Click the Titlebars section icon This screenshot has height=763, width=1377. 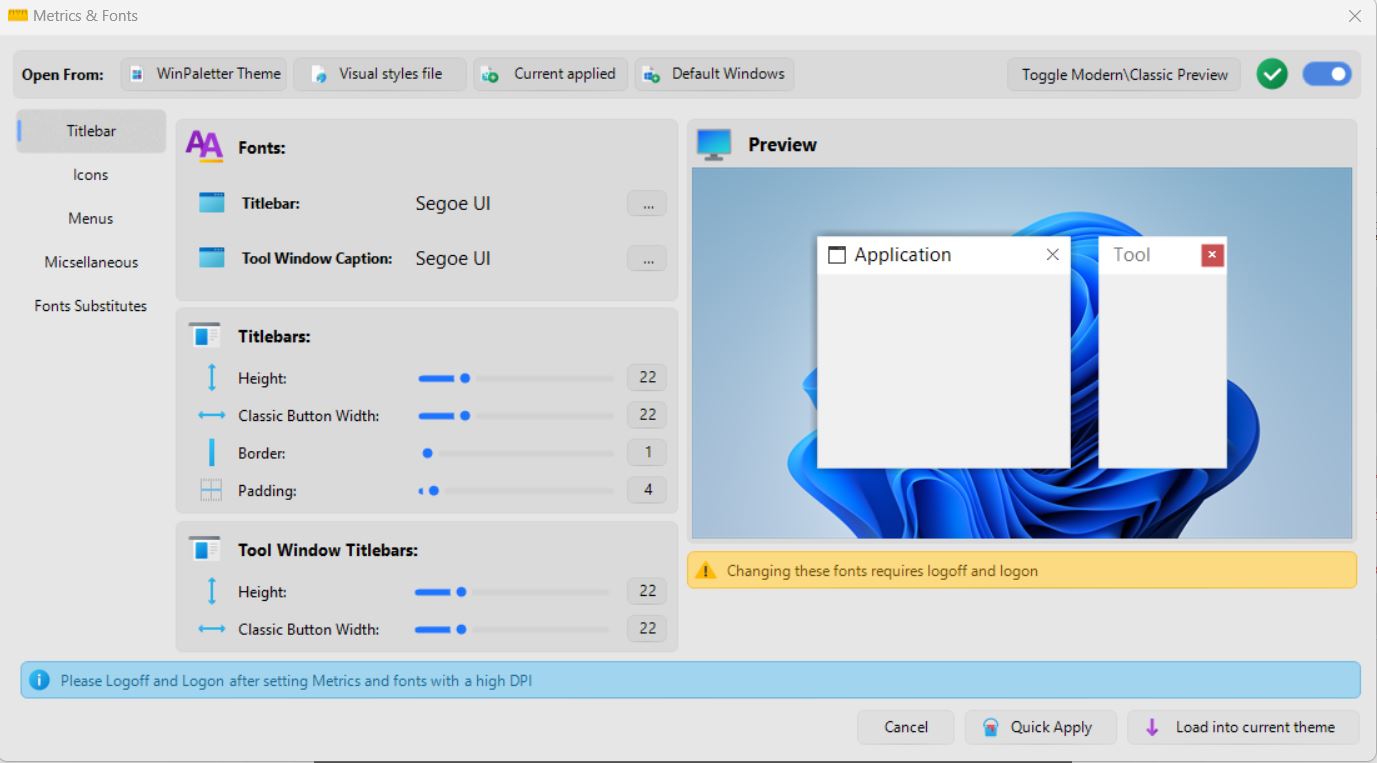tap(204, 336)
